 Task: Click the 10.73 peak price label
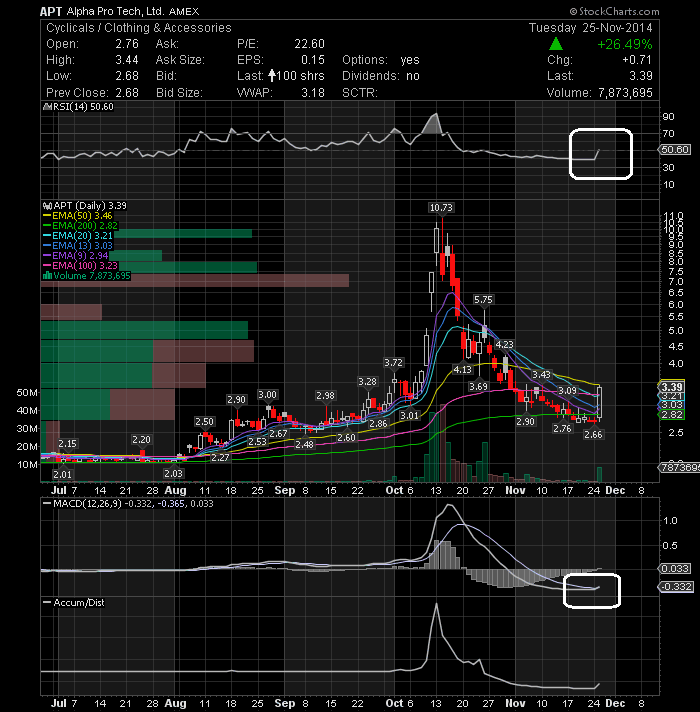coord(441,208)
